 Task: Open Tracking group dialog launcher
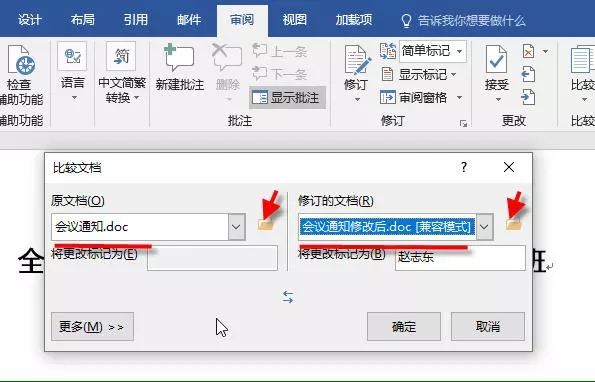click(463, 123)
